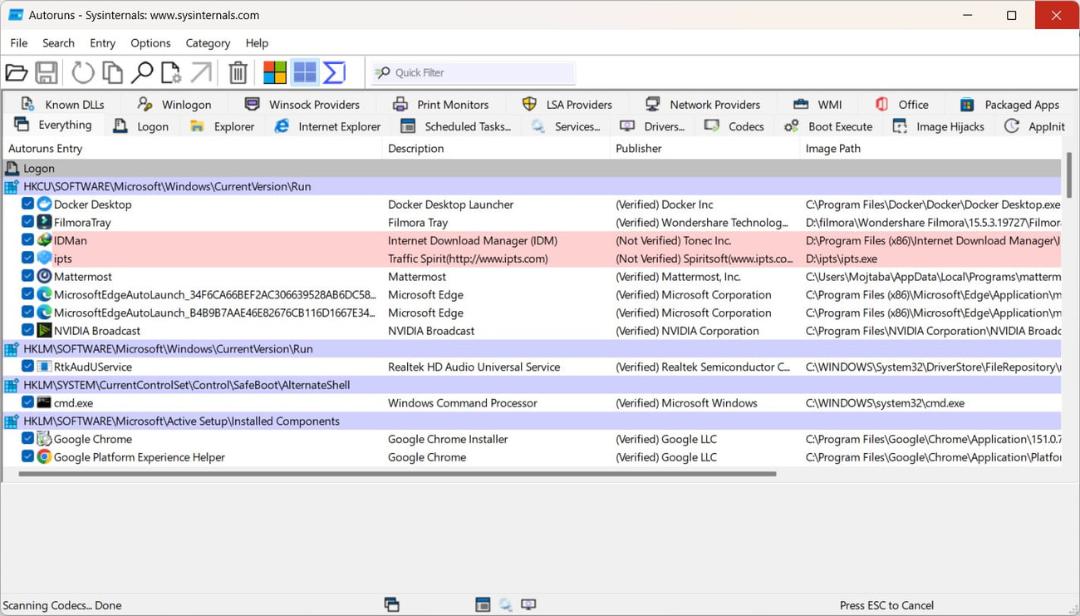This screenshot has height=616, width=1080.
Task: Disable the ipts entry checkbox
Action: tap(28, 258)
